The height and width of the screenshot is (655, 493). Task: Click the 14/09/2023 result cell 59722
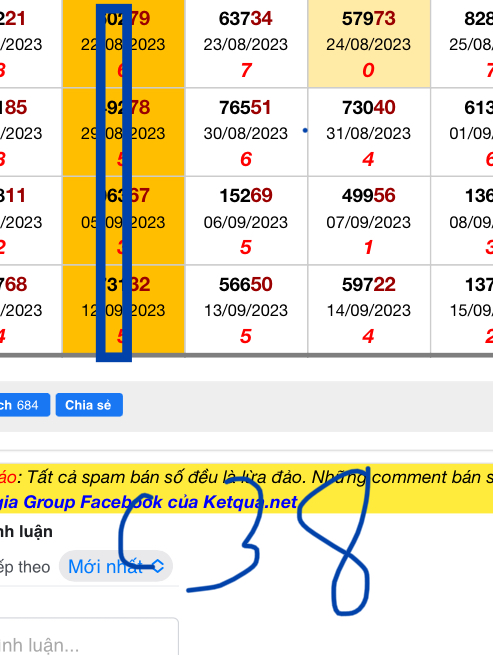click(x=369, y=310)
